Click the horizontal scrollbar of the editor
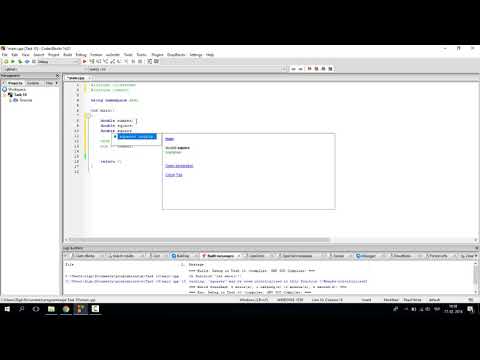480x360 pixels. pos(199,240)
